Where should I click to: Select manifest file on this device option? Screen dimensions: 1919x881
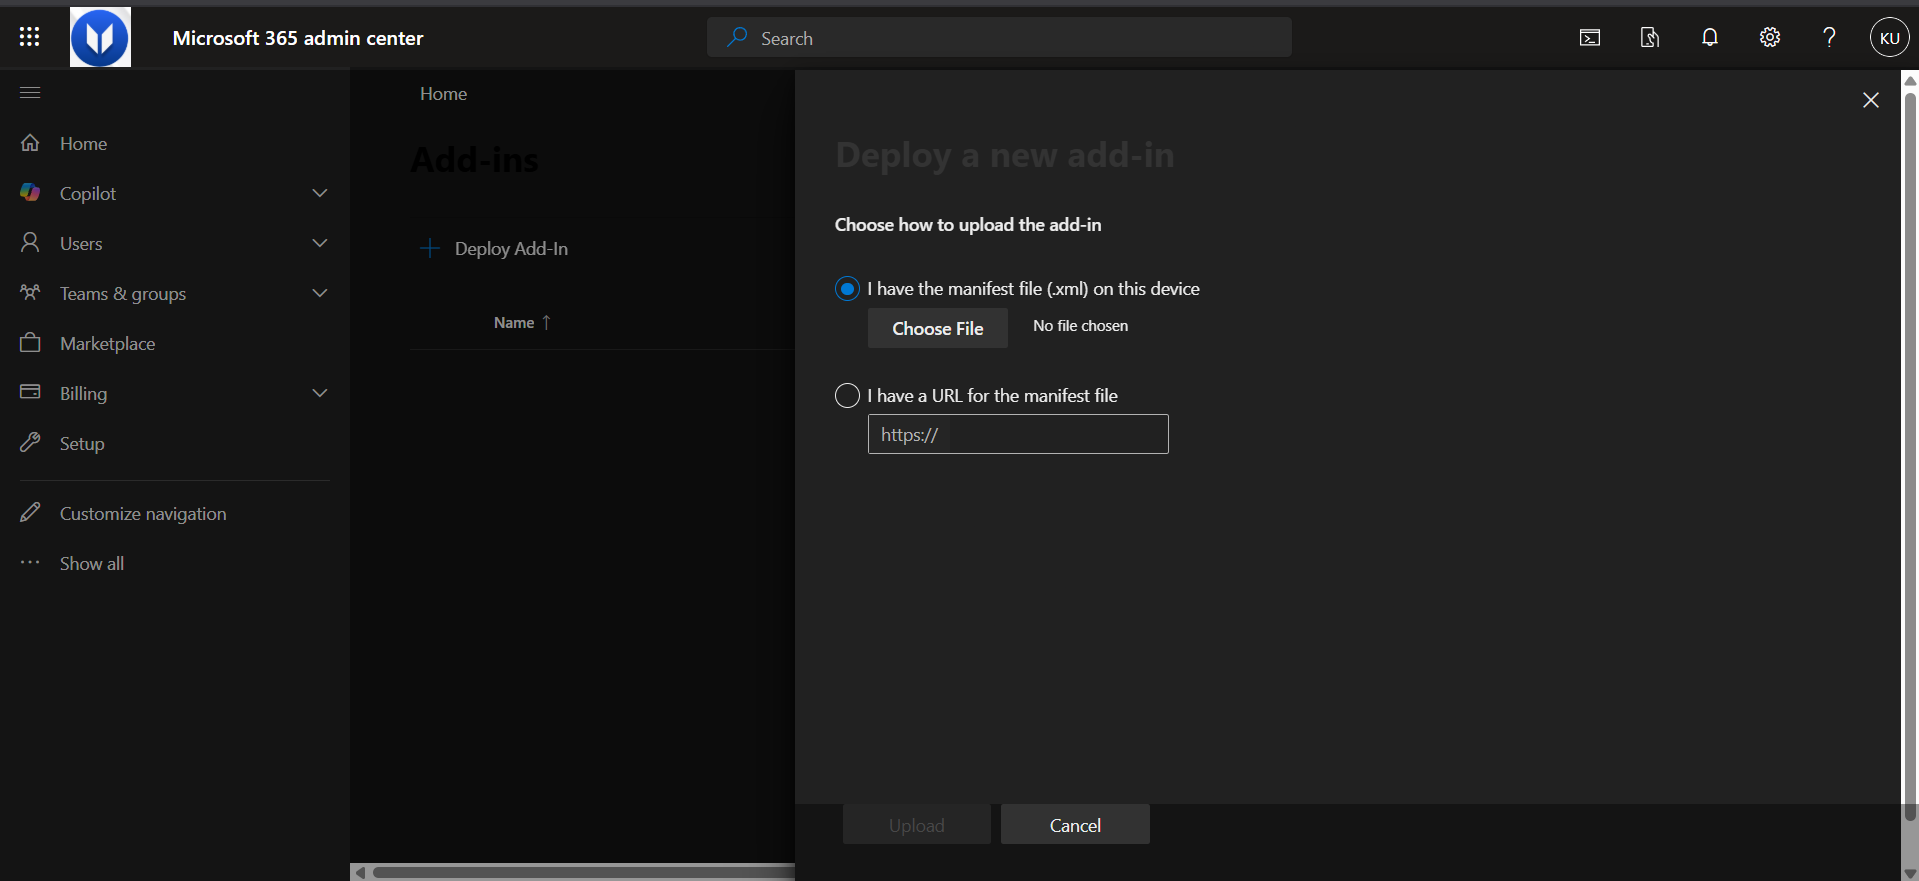pos(847,289)
